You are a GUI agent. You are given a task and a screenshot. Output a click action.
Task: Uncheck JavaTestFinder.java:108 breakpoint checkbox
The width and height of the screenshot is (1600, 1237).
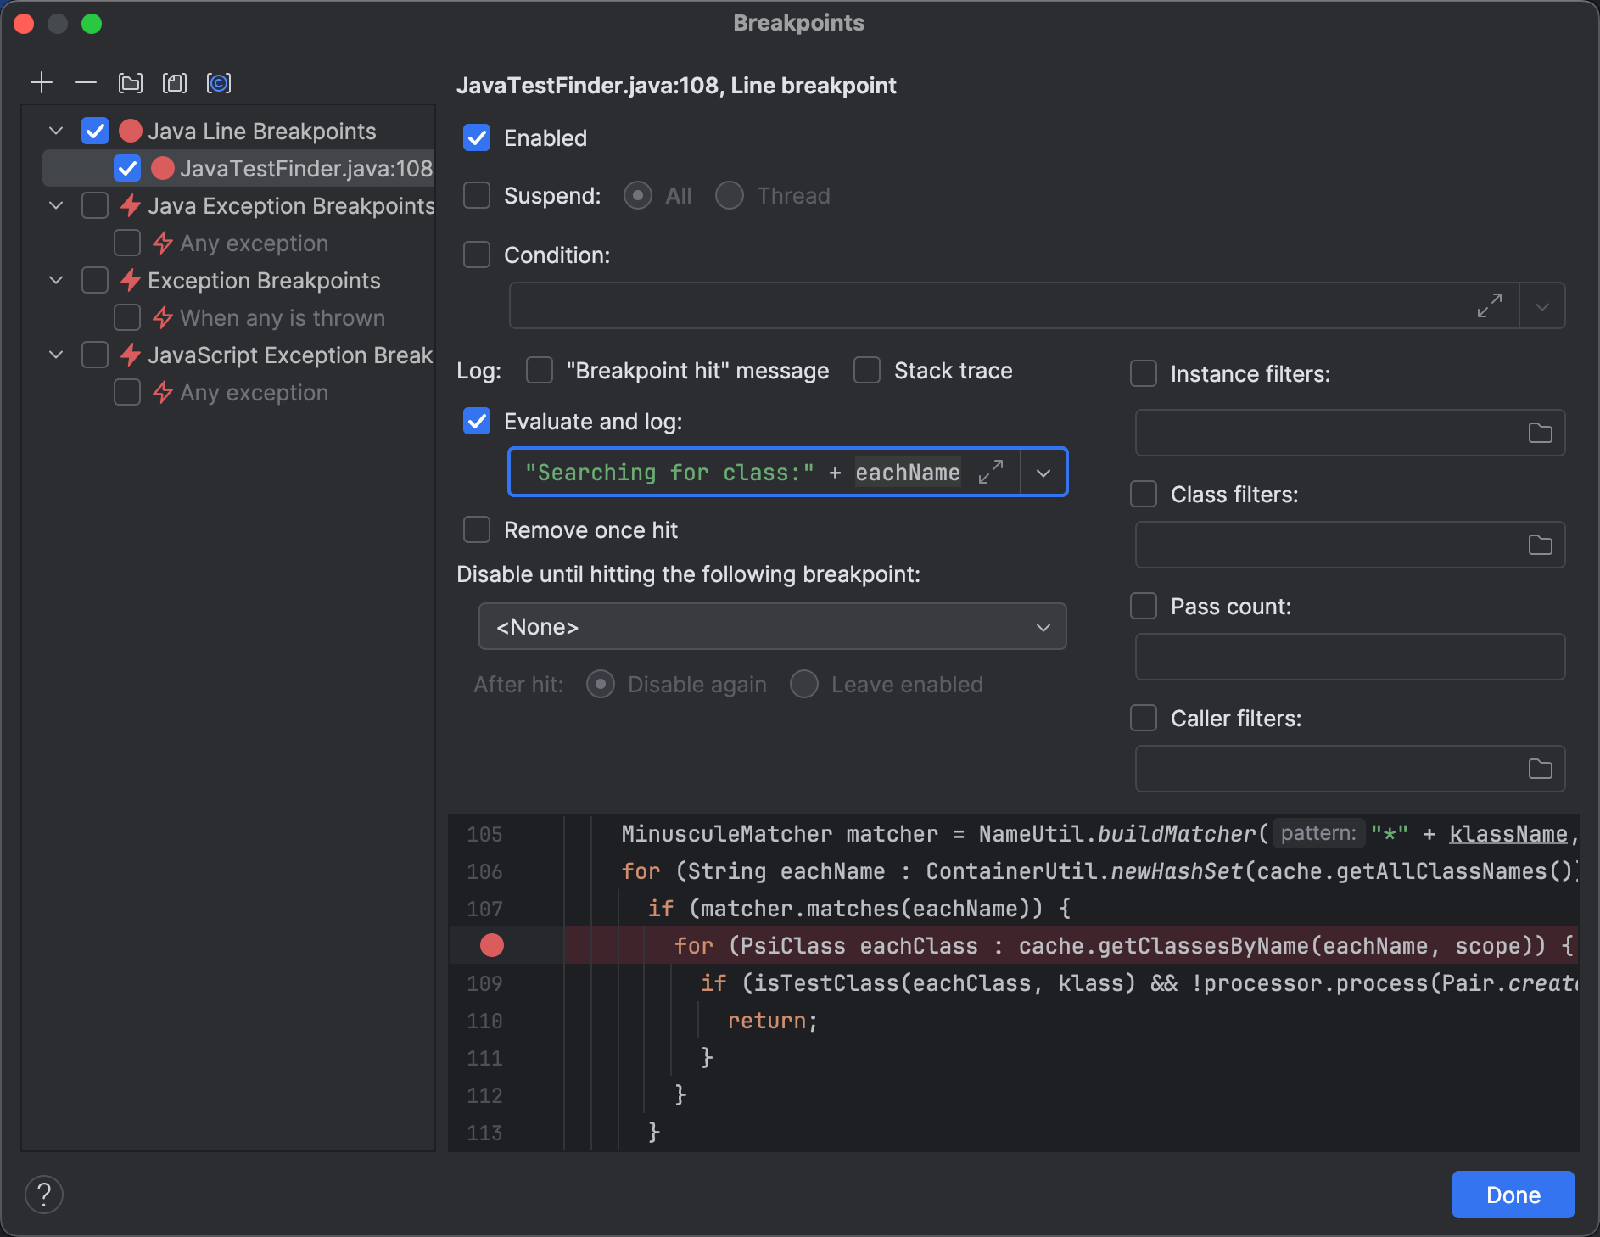point(127,168)
